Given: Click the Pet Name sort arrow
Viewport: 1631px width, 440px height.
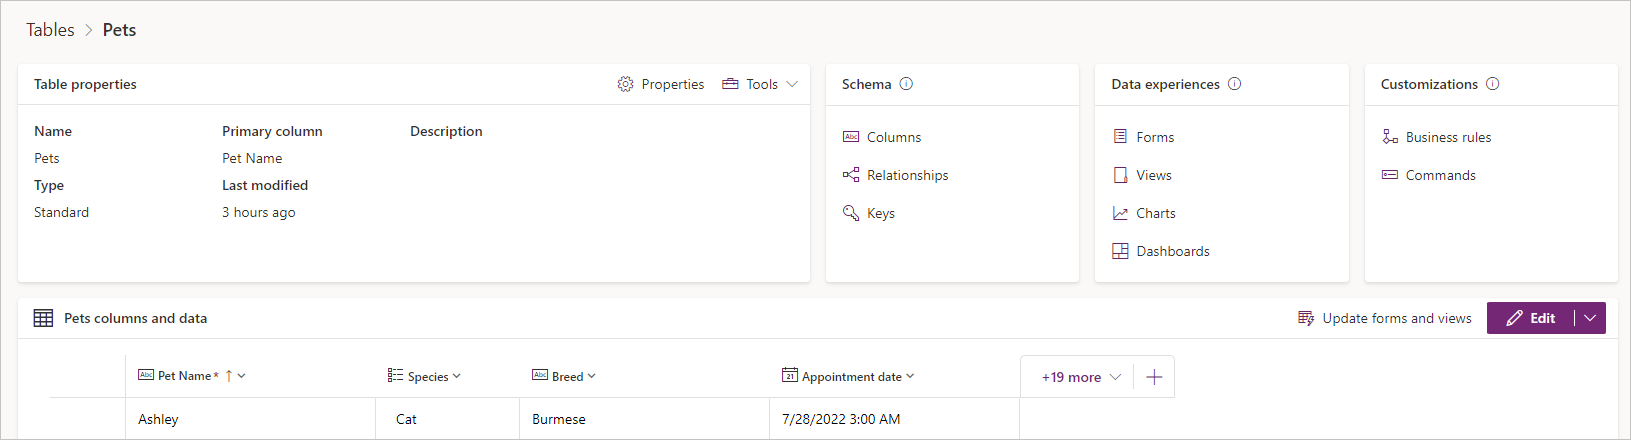Looking at the screenshot, I should point(229,376).
